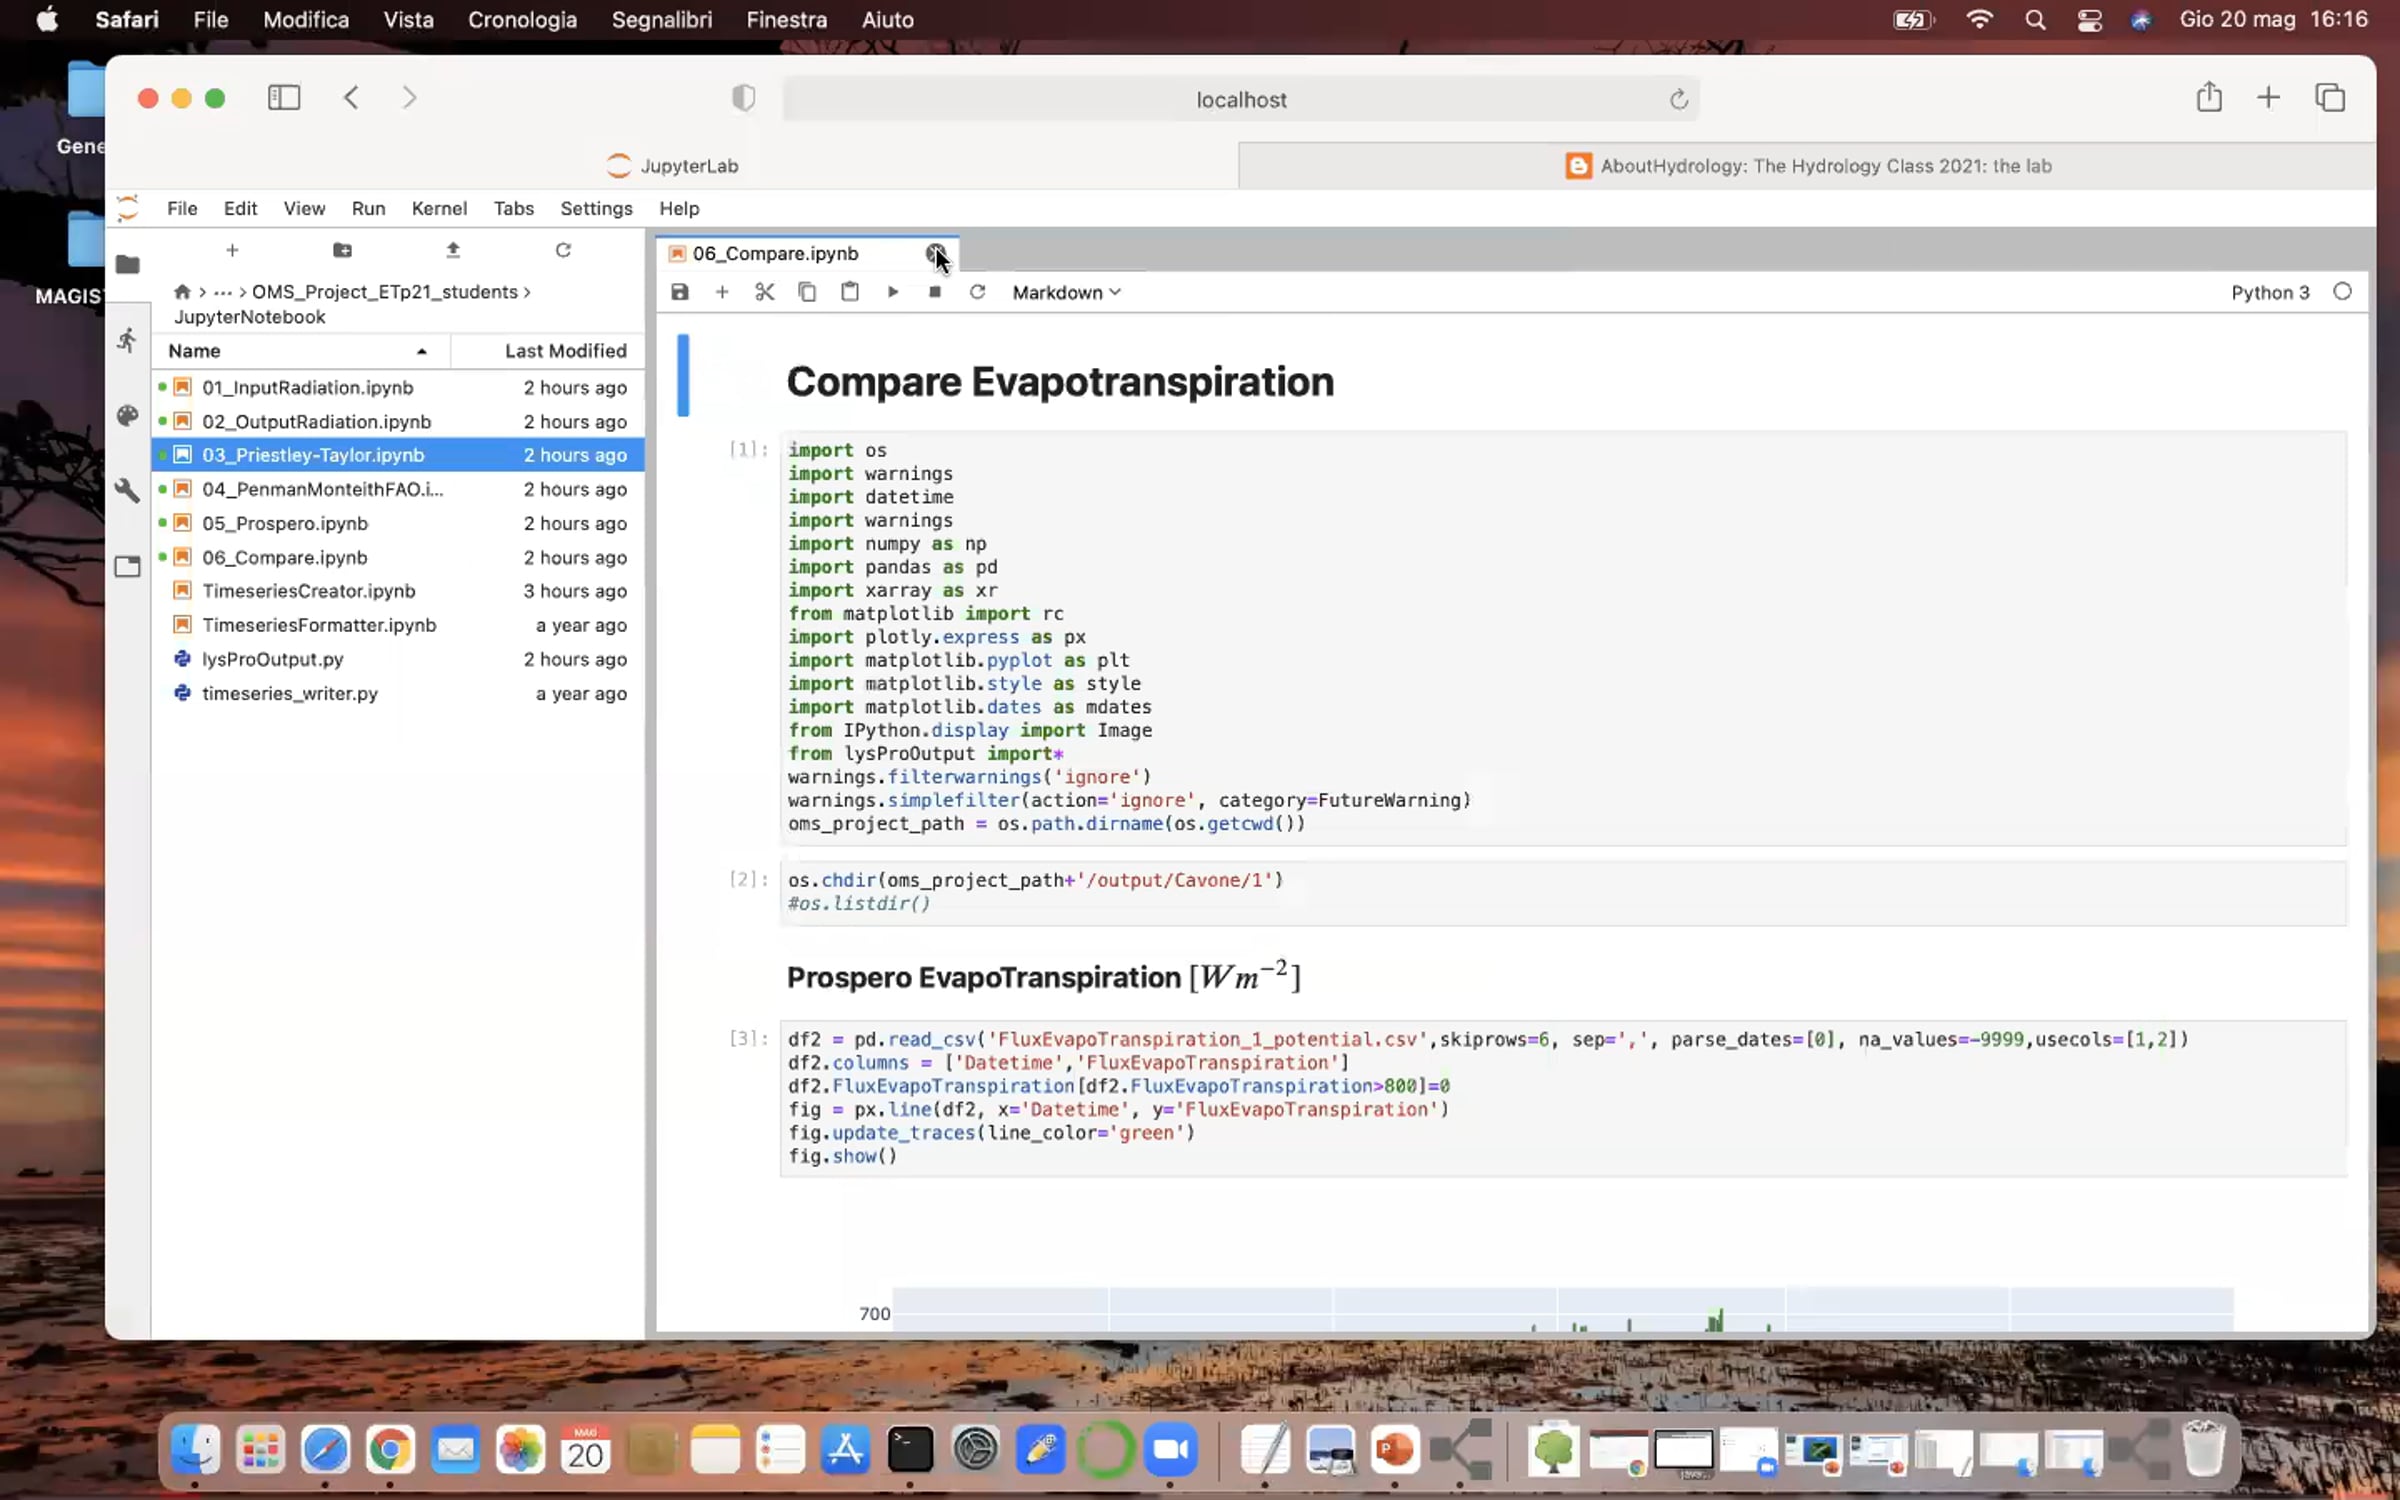The height and width of the screenshot is (1500, 2400).
Task: Click the Python 3 kernel name
Action: (2270, 292)
